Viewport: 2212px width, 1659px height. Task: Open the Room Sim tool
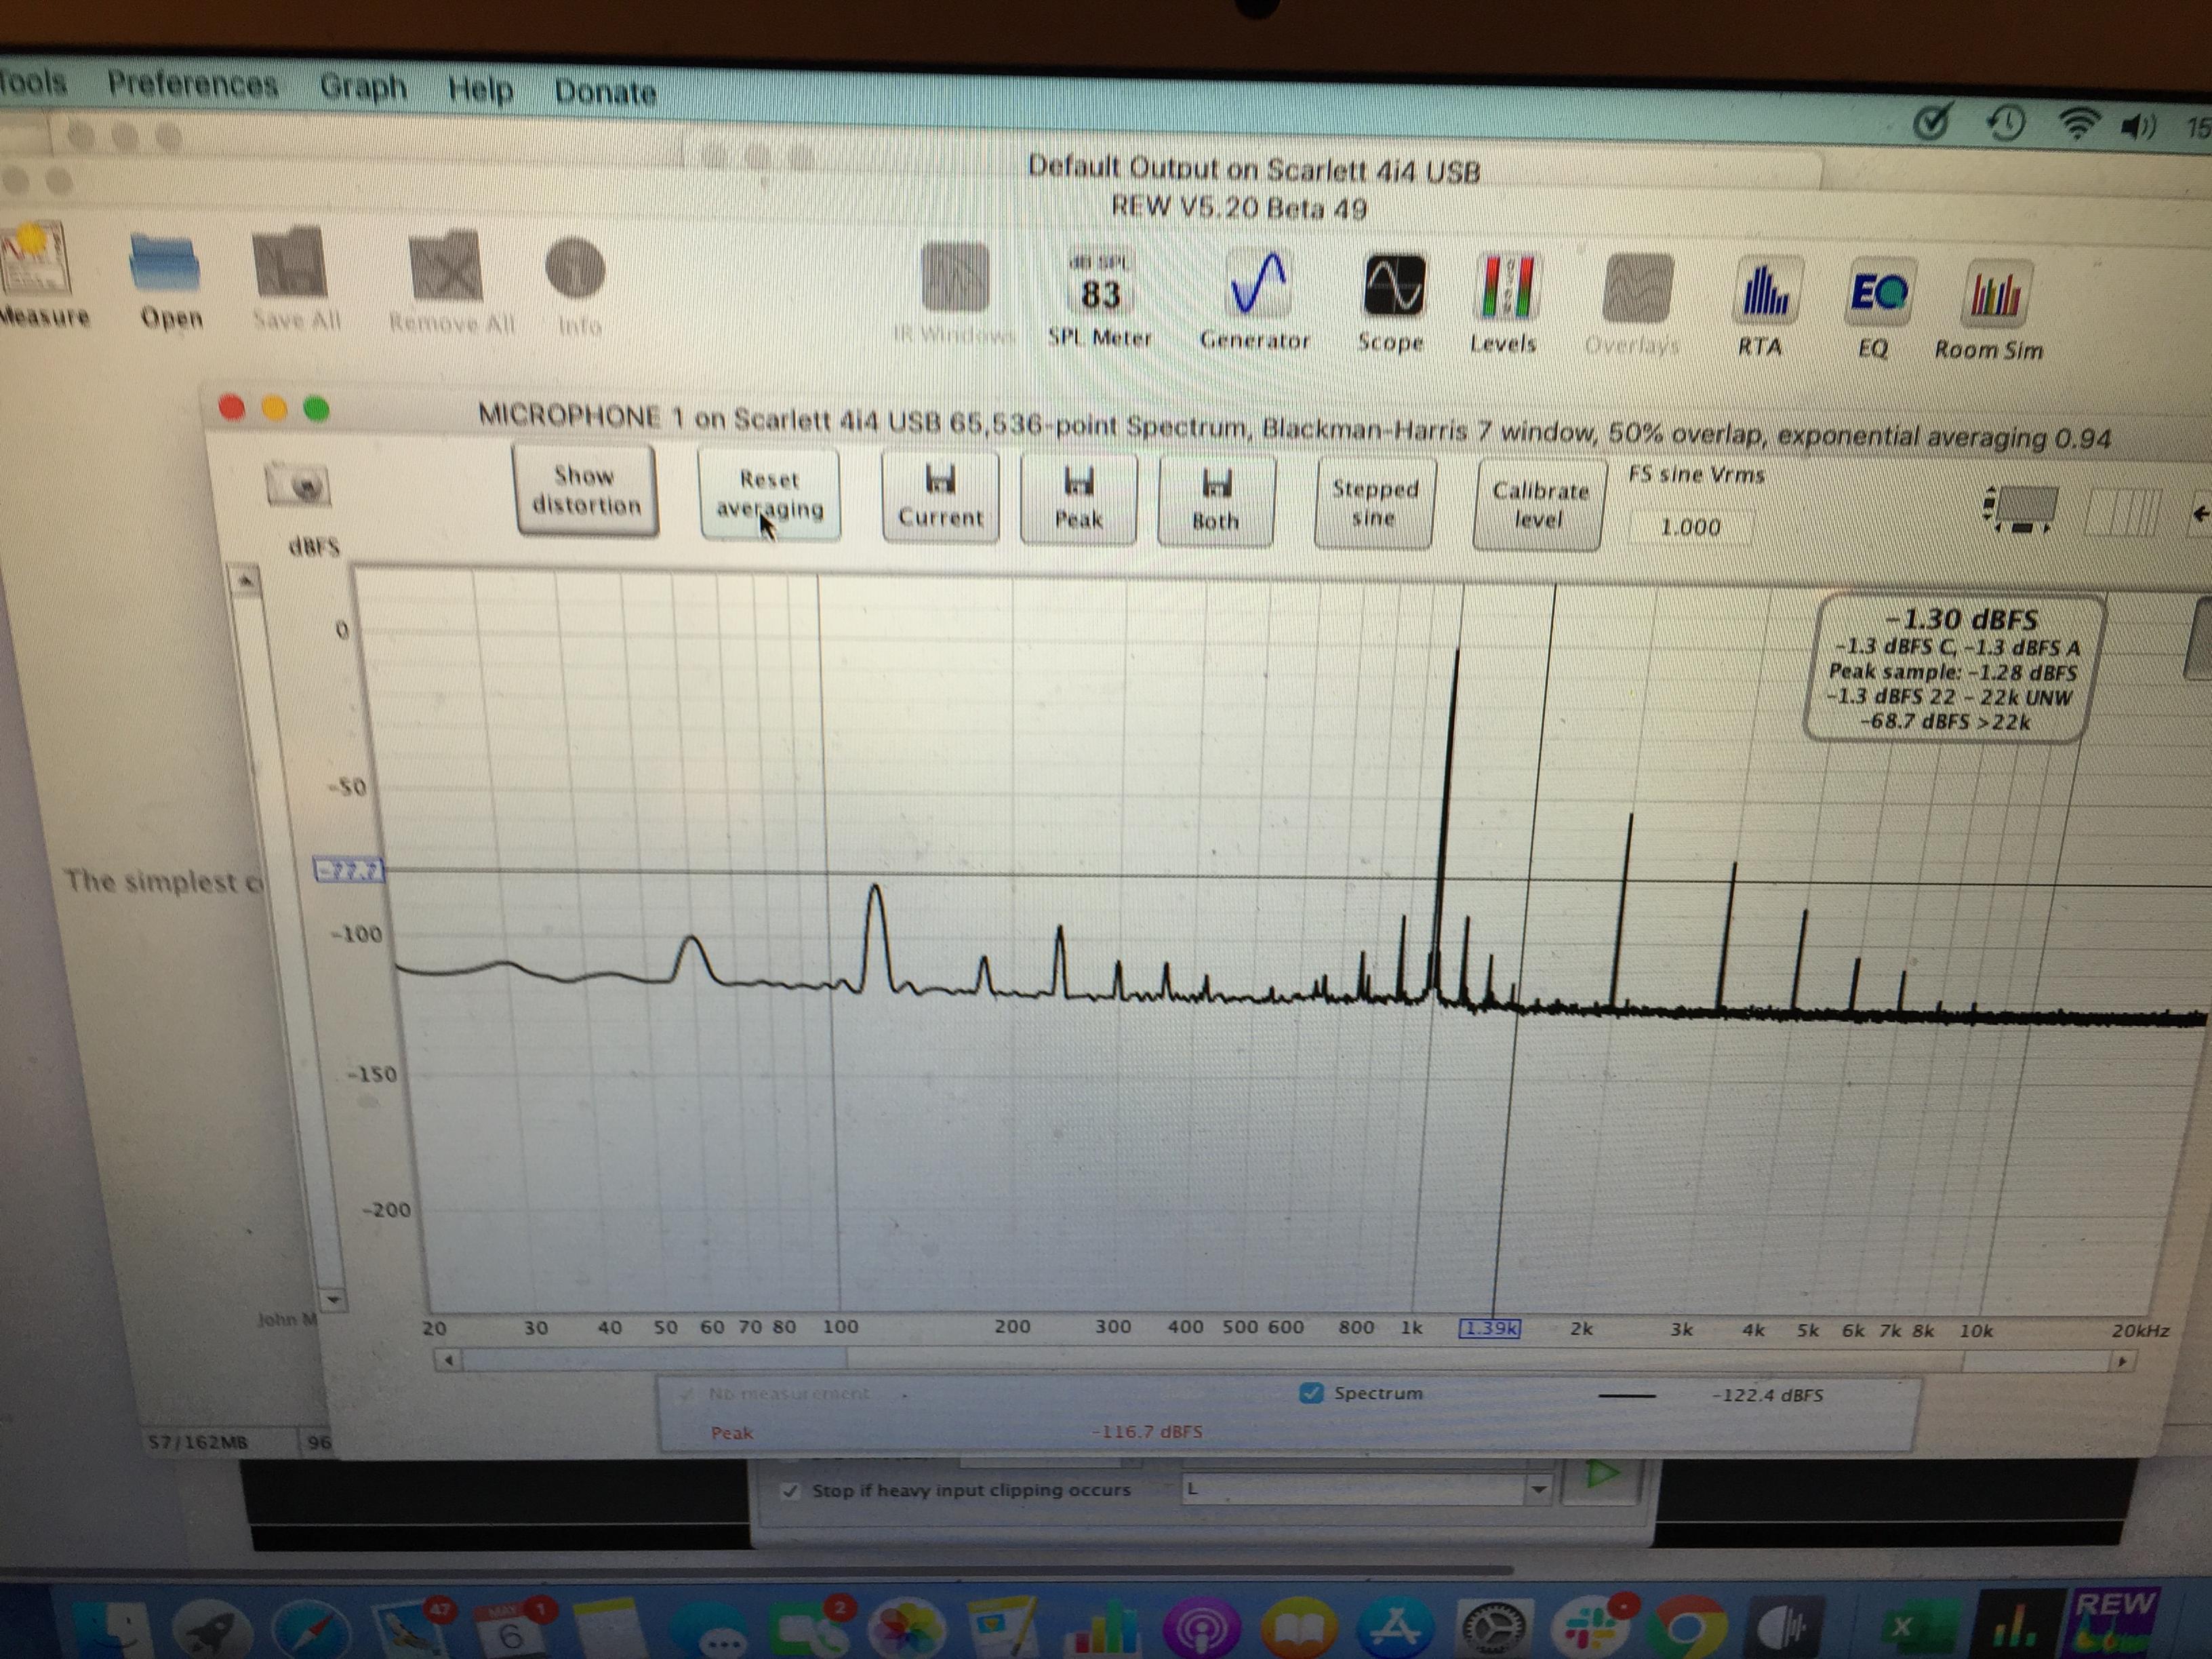coord(1991,310)
